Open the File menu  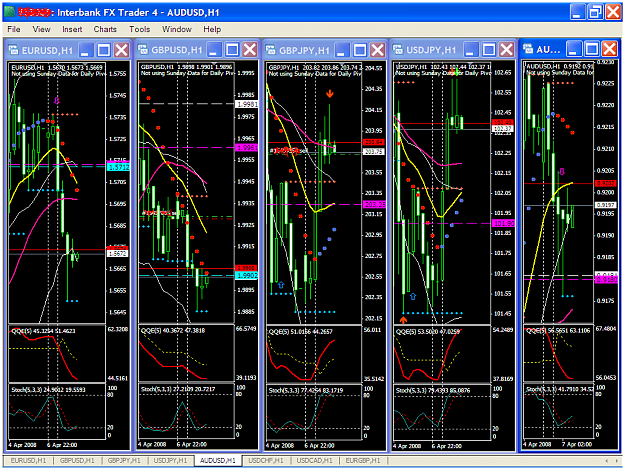(14, 29)
